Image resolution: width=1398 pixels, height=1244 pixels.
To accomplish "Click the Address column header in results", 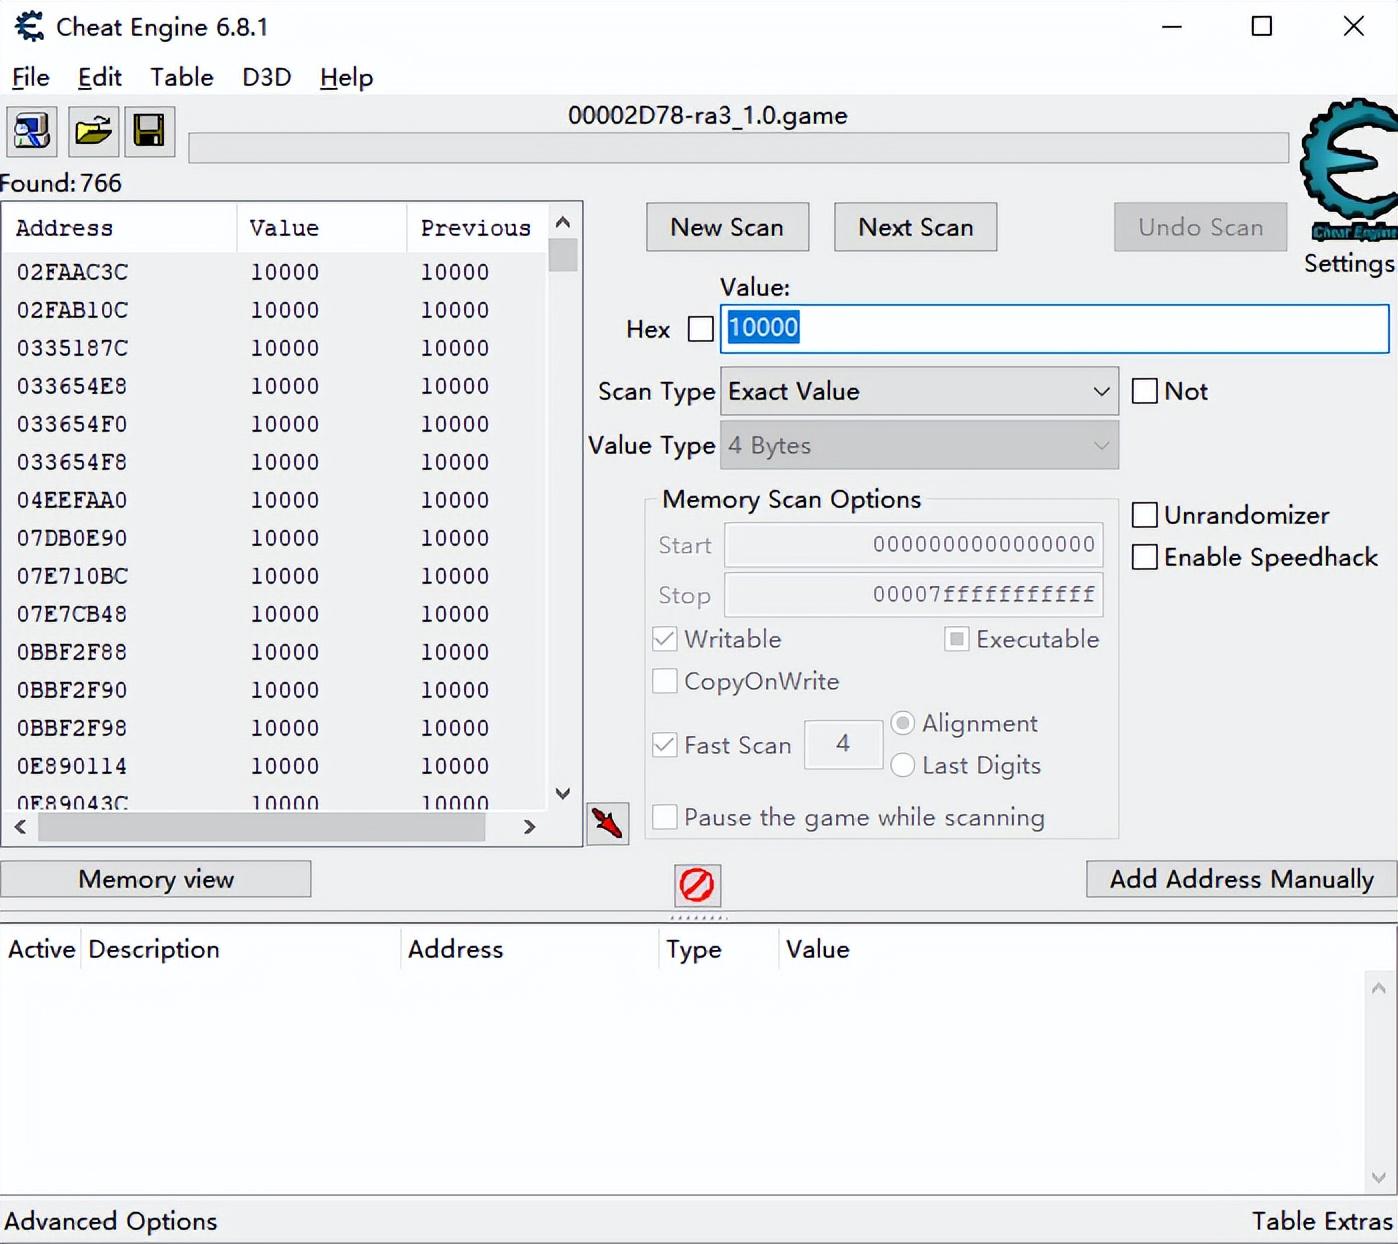I will 119,228.
